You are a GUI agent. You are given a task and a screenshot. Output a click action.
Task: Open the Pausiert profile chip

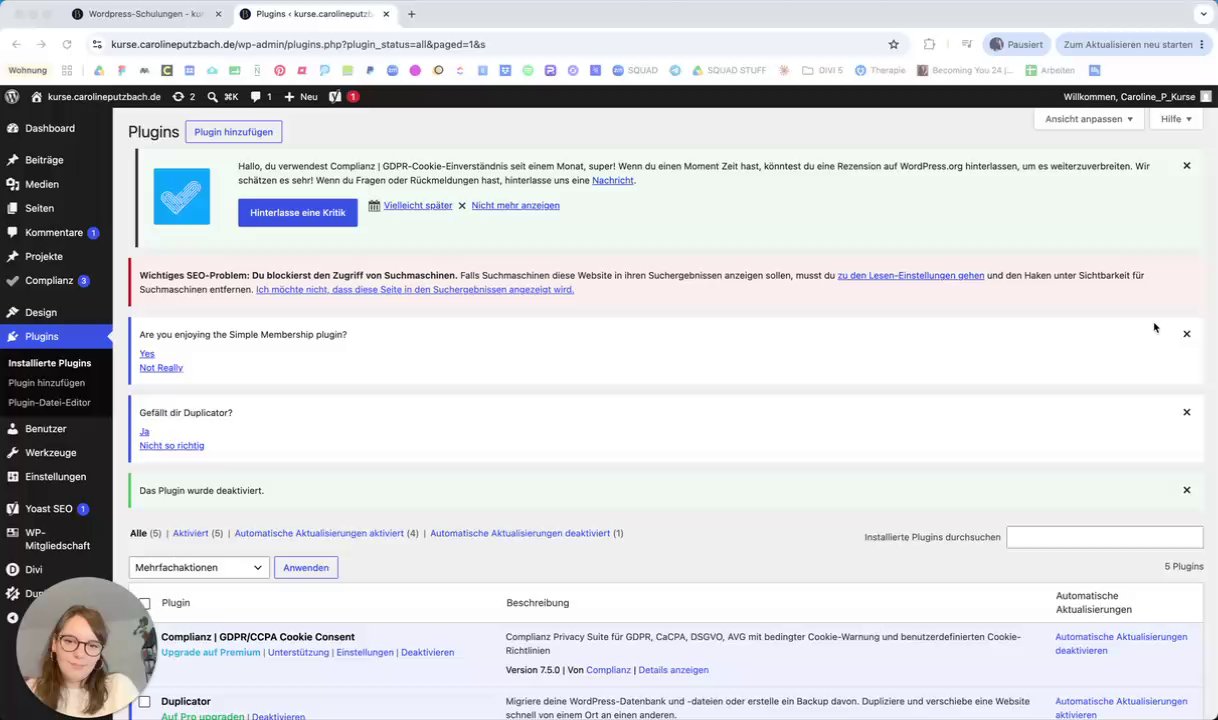point(1016,44)
